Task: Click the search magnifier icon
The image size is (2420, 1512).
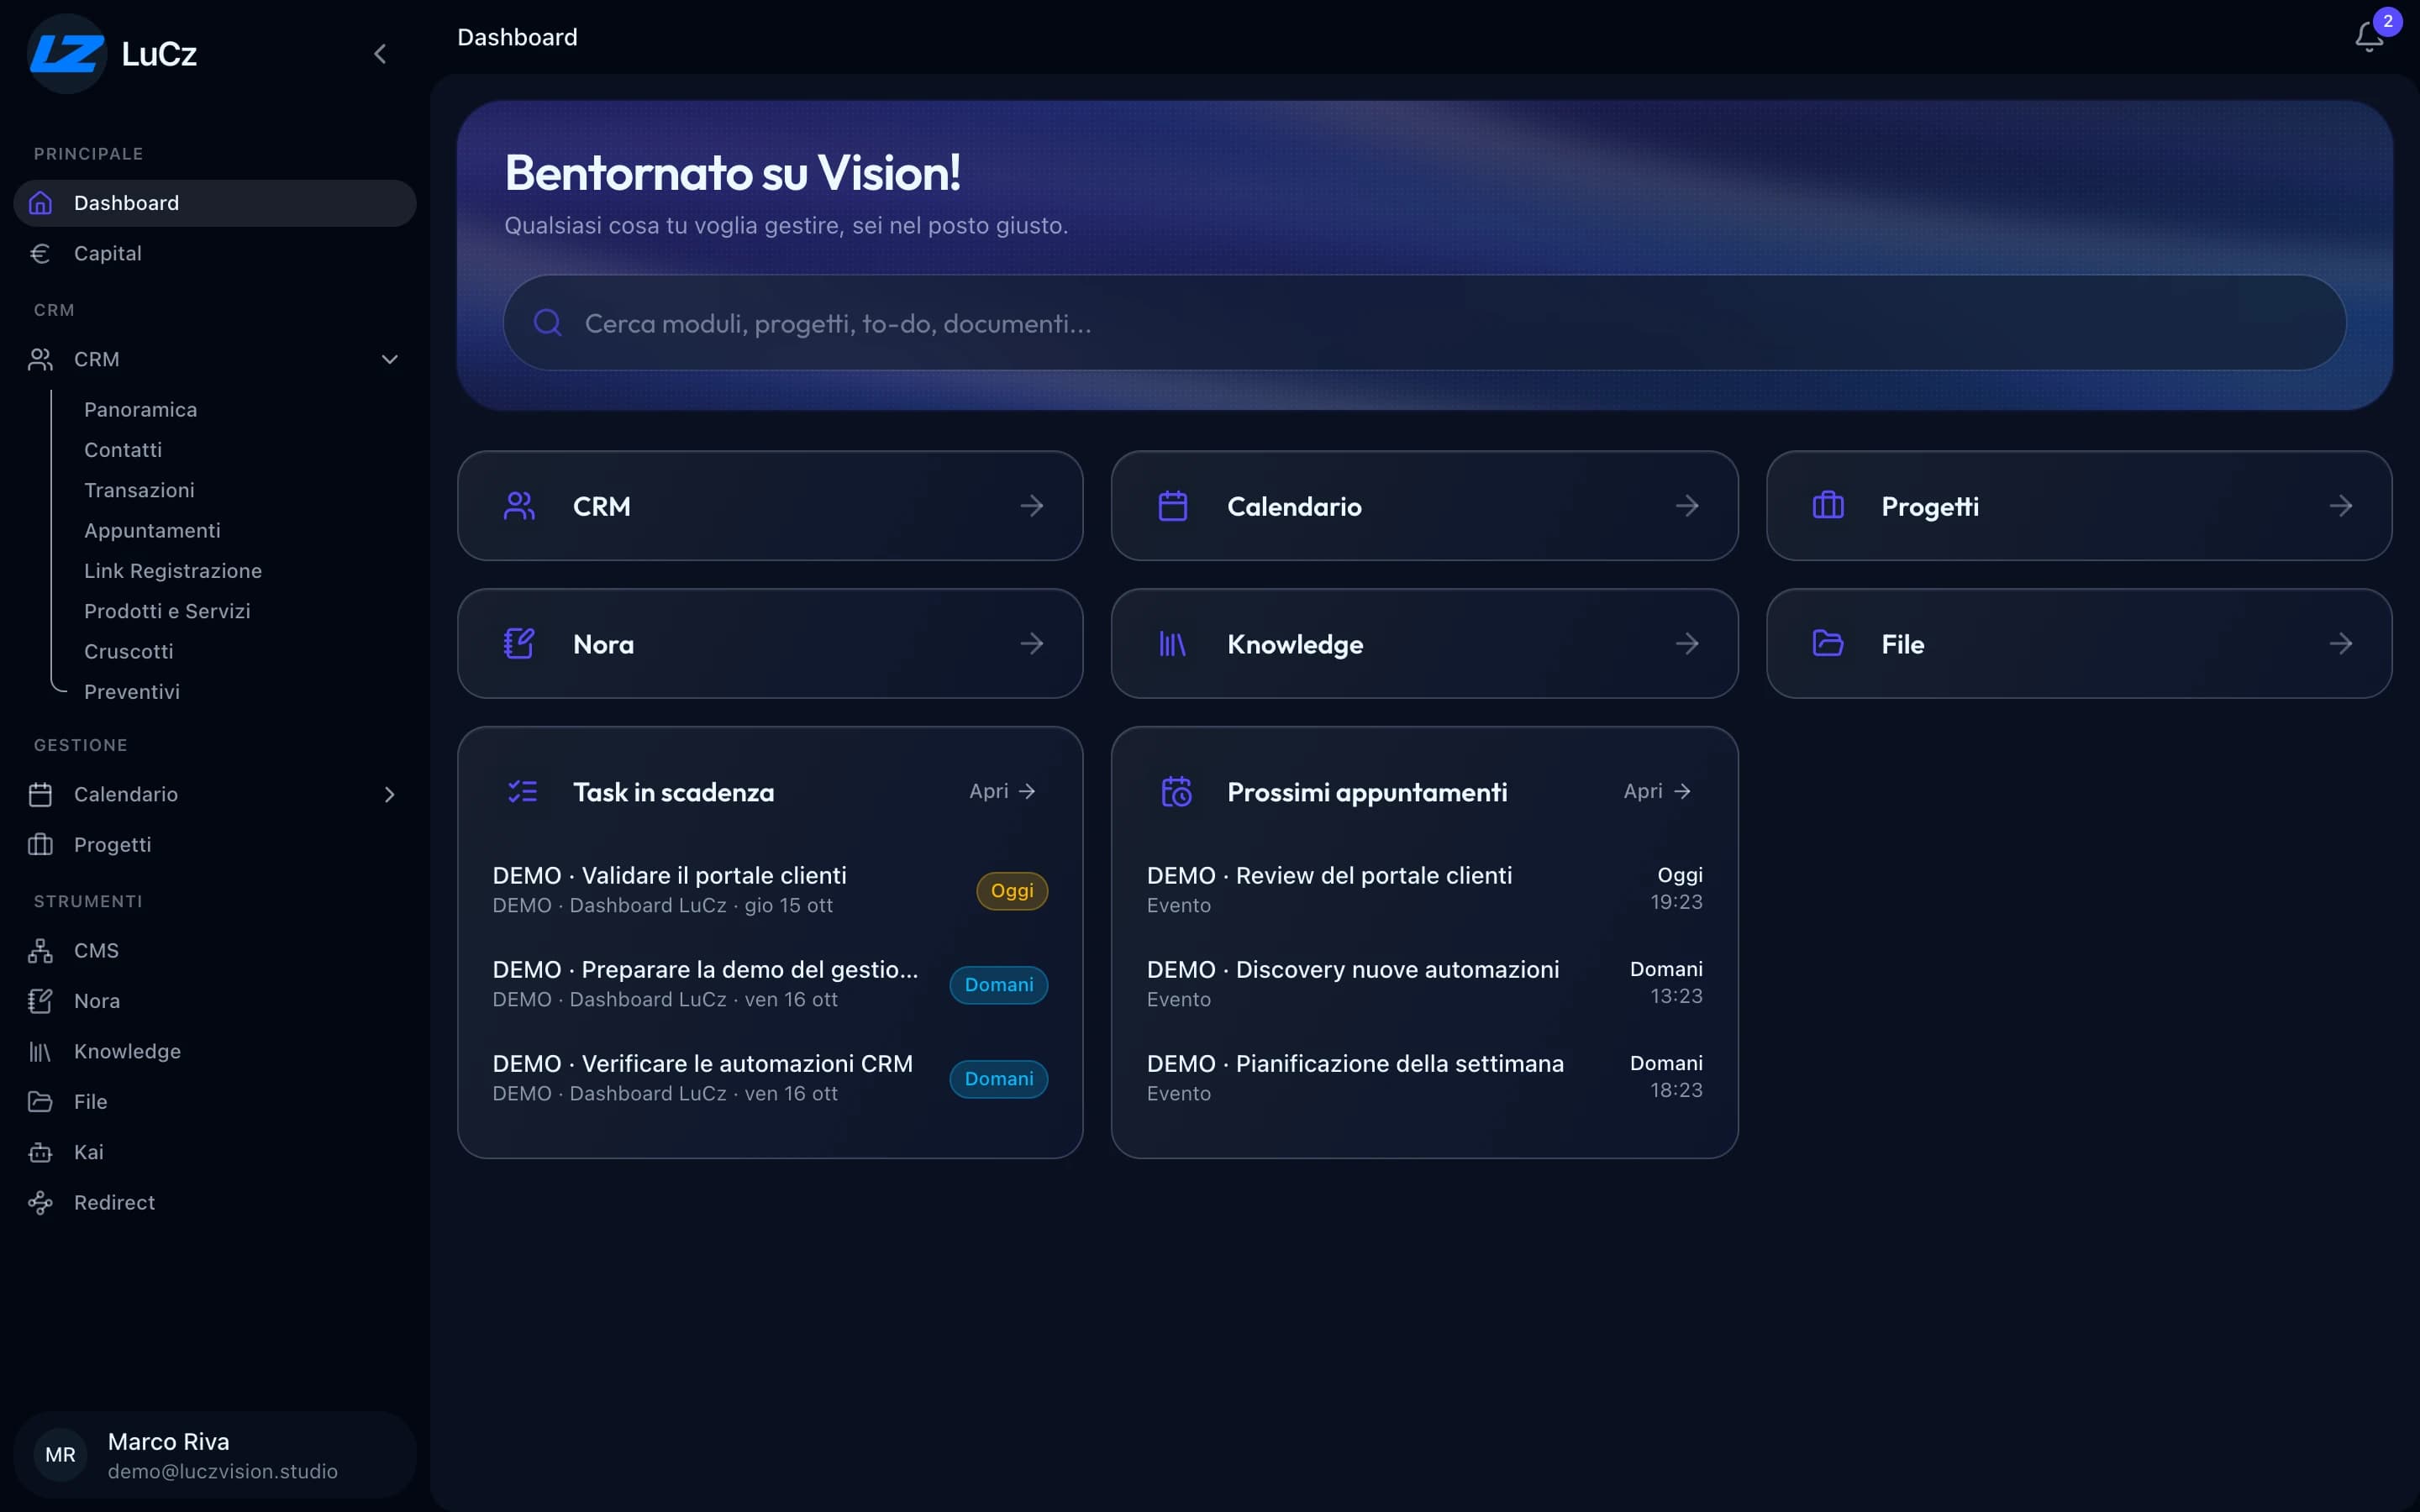Action: [548, 322]
